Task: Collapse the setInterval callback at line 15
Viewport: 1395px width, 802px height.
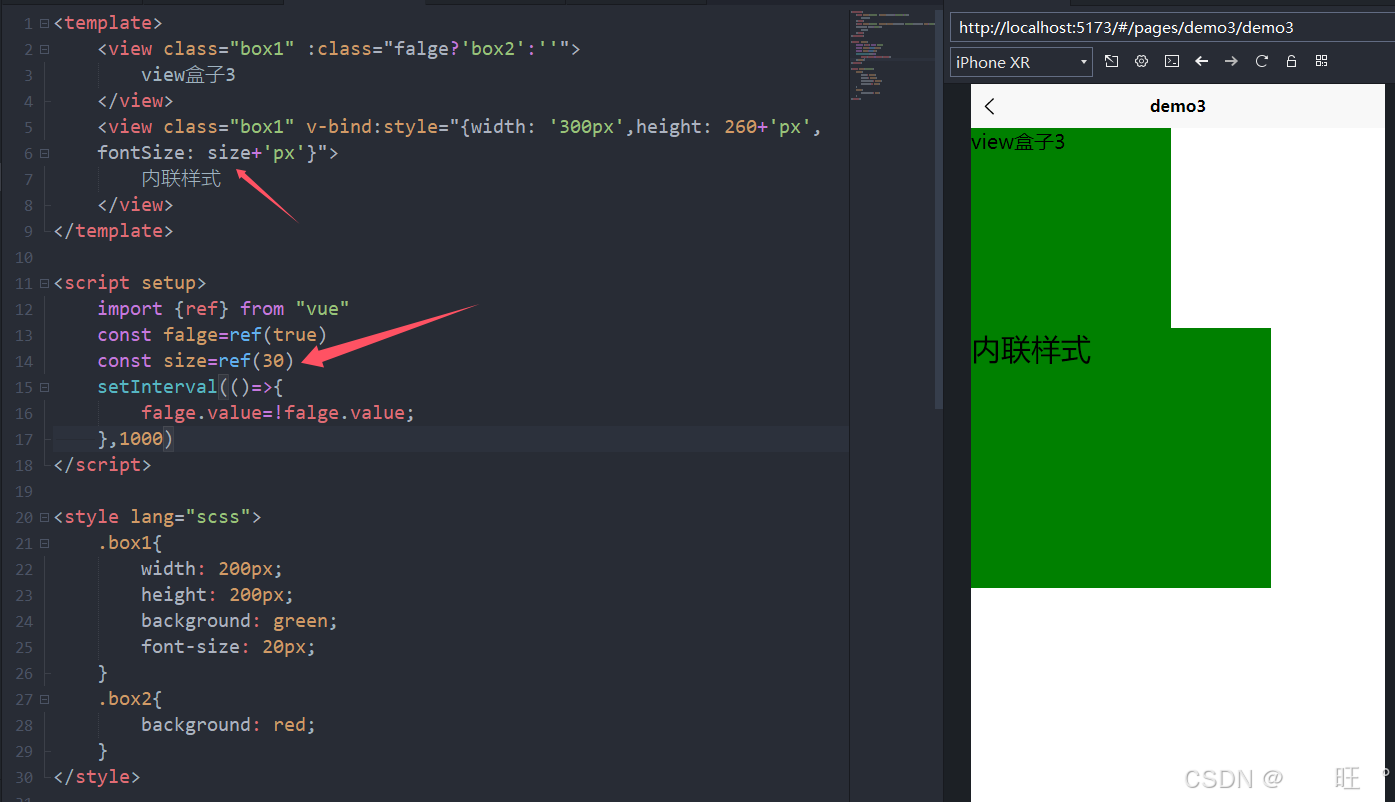Action: [44, 387]
